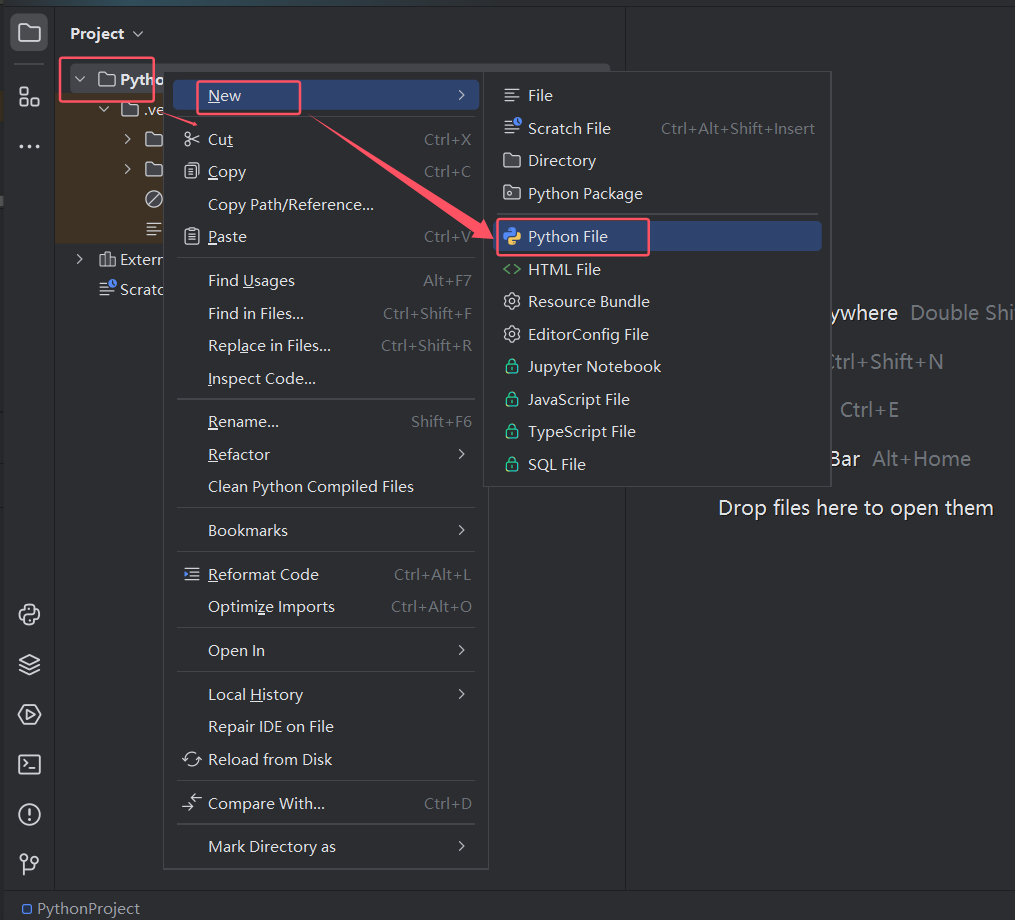The image size is (1015, 920).
Task: Open the Terminal tool window
Action: click(29, 765)
